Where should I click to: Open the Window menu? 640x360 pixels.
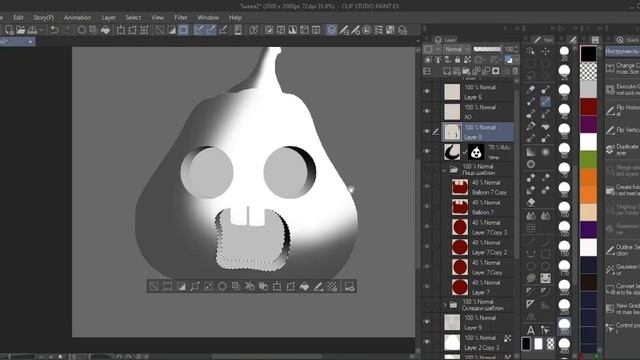(208, 18)
